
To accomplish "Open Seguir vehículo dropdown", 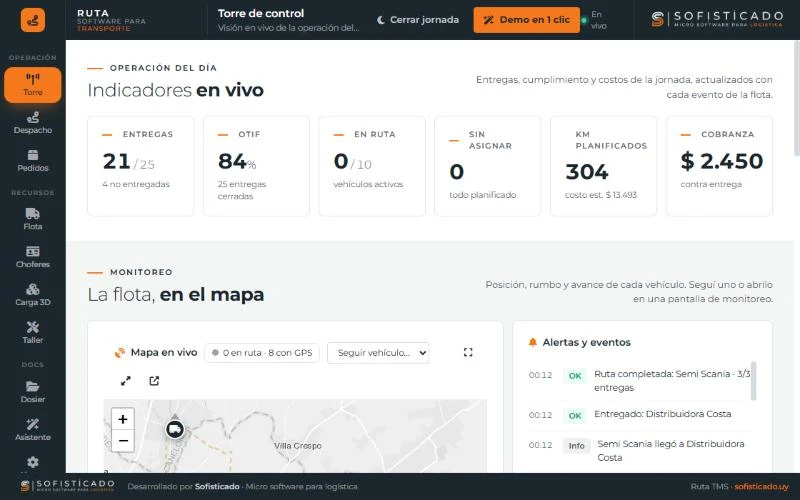I will coord(378,353).
